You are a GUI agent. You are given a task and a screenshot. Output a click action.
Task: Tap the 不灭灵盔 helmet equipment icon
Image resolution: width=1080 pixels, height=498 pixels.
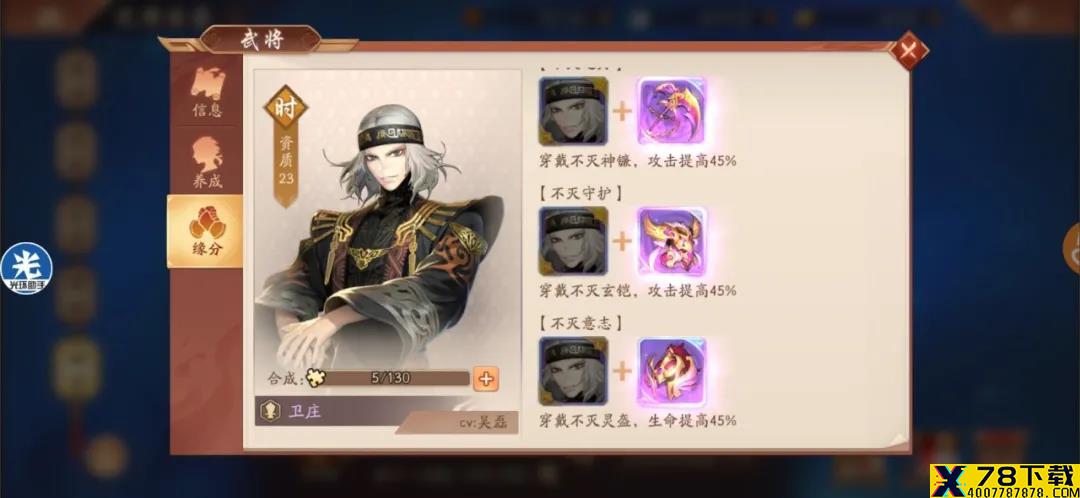point(672,372)
